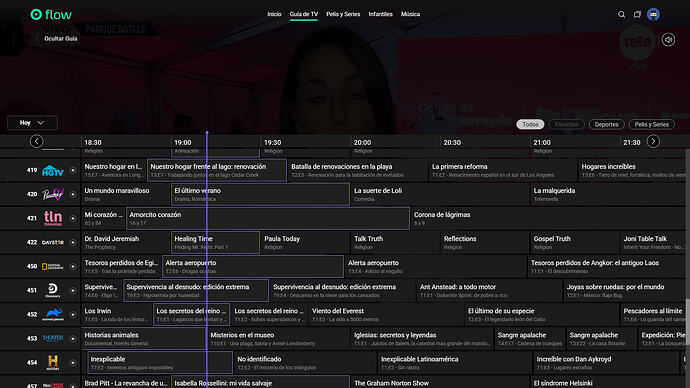Toggle the volume mute icon

pos(668,40)
